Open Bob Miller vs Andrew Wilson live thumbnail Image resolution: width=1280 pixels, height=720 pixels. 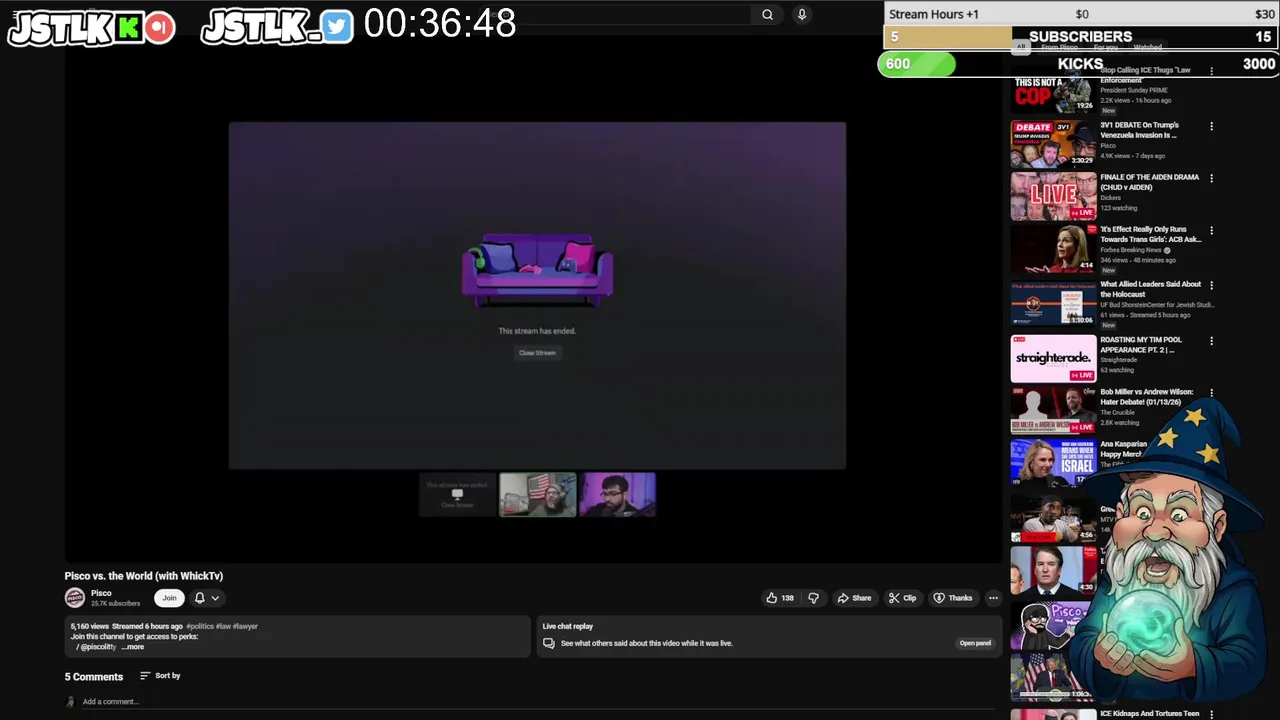1053,410
